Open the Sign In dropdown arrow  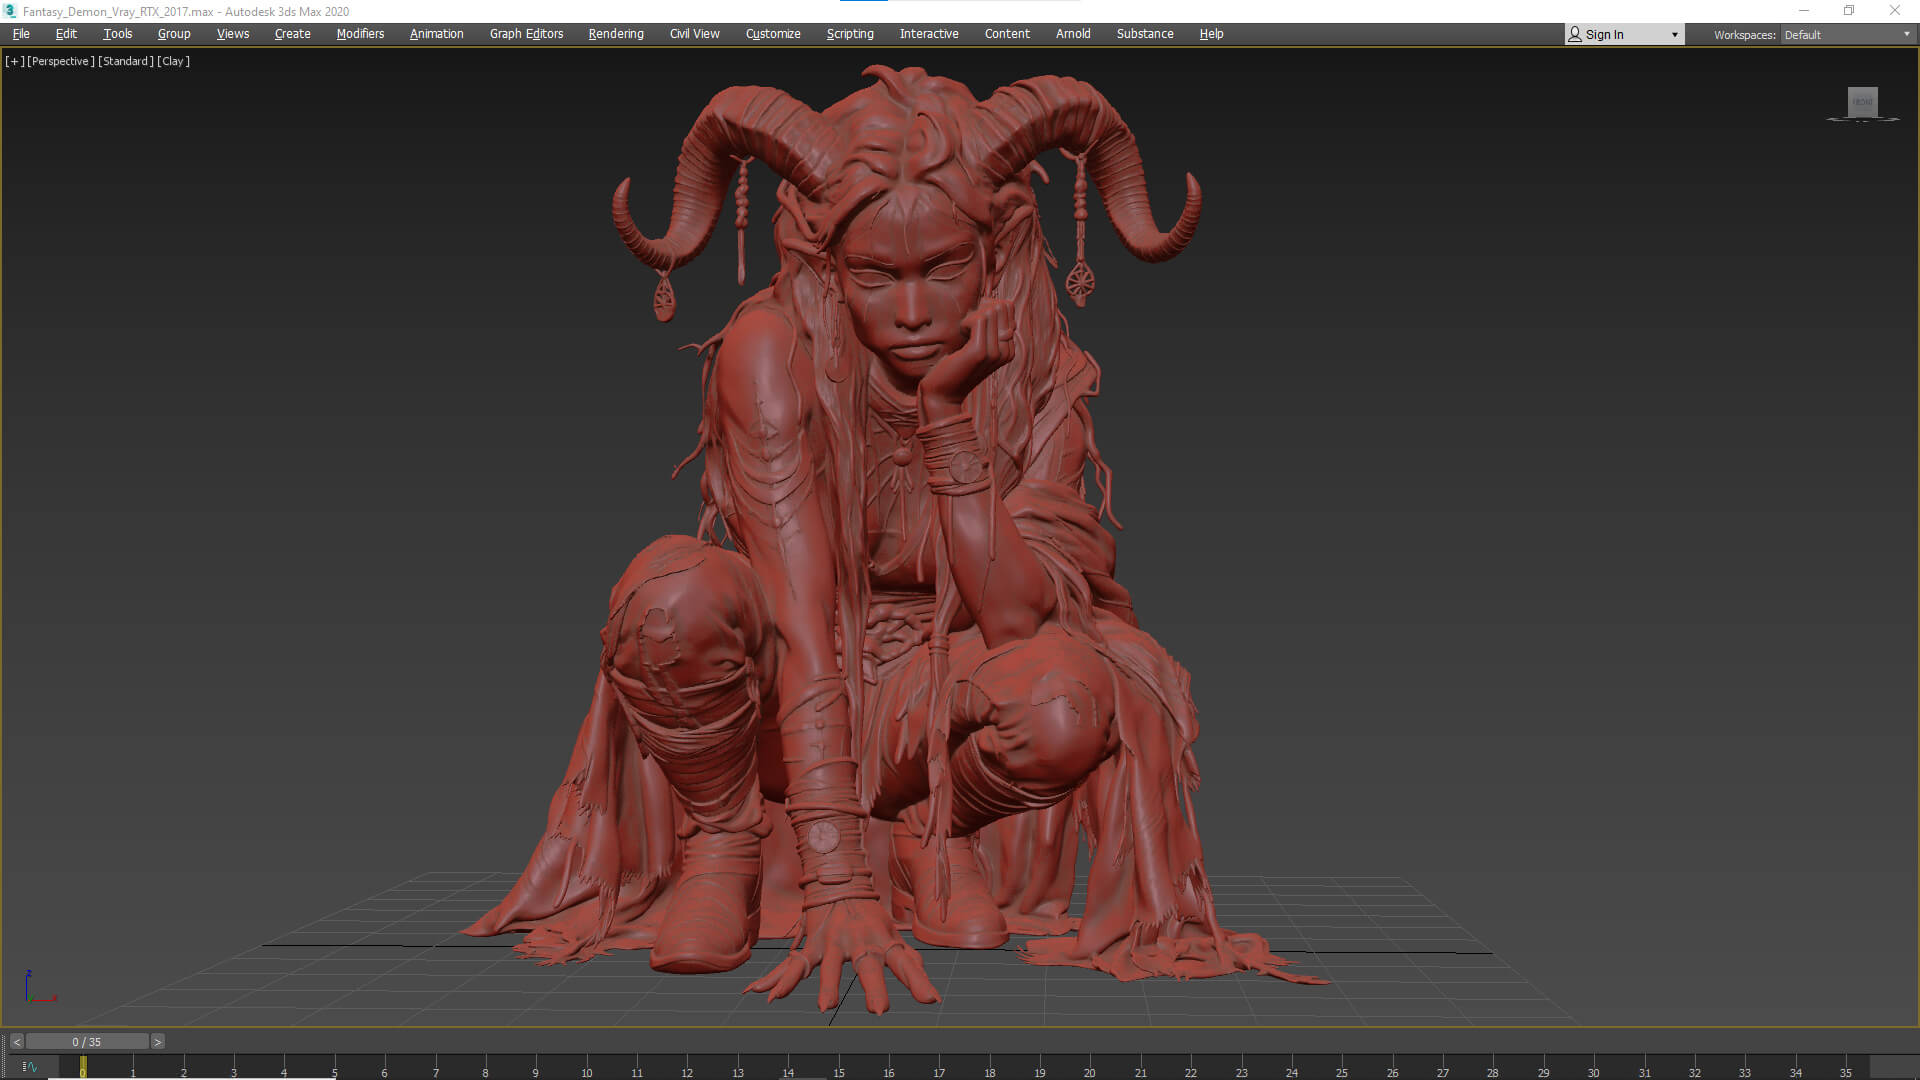pyautogui.click(x=1675, y=35)
